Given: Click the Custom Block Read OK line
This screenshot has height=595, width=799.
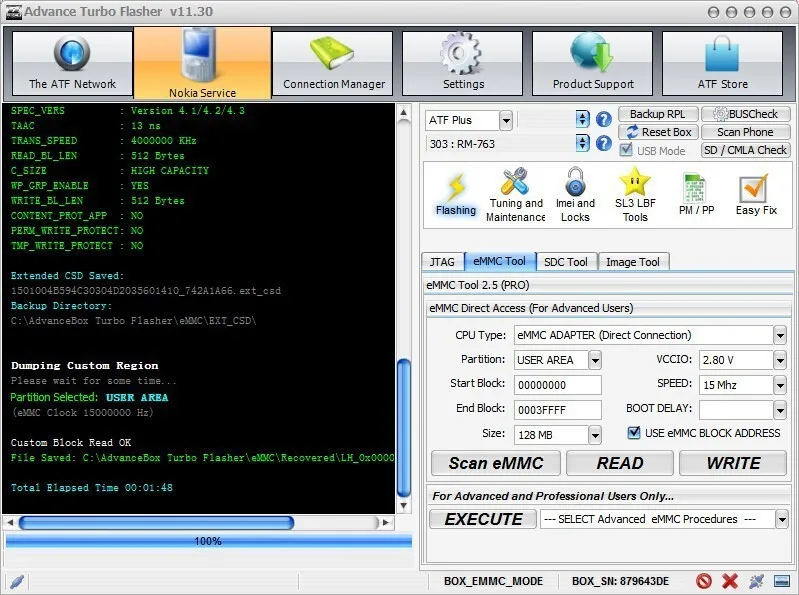Looking at the screenshot, I should [x=71, y=442].
